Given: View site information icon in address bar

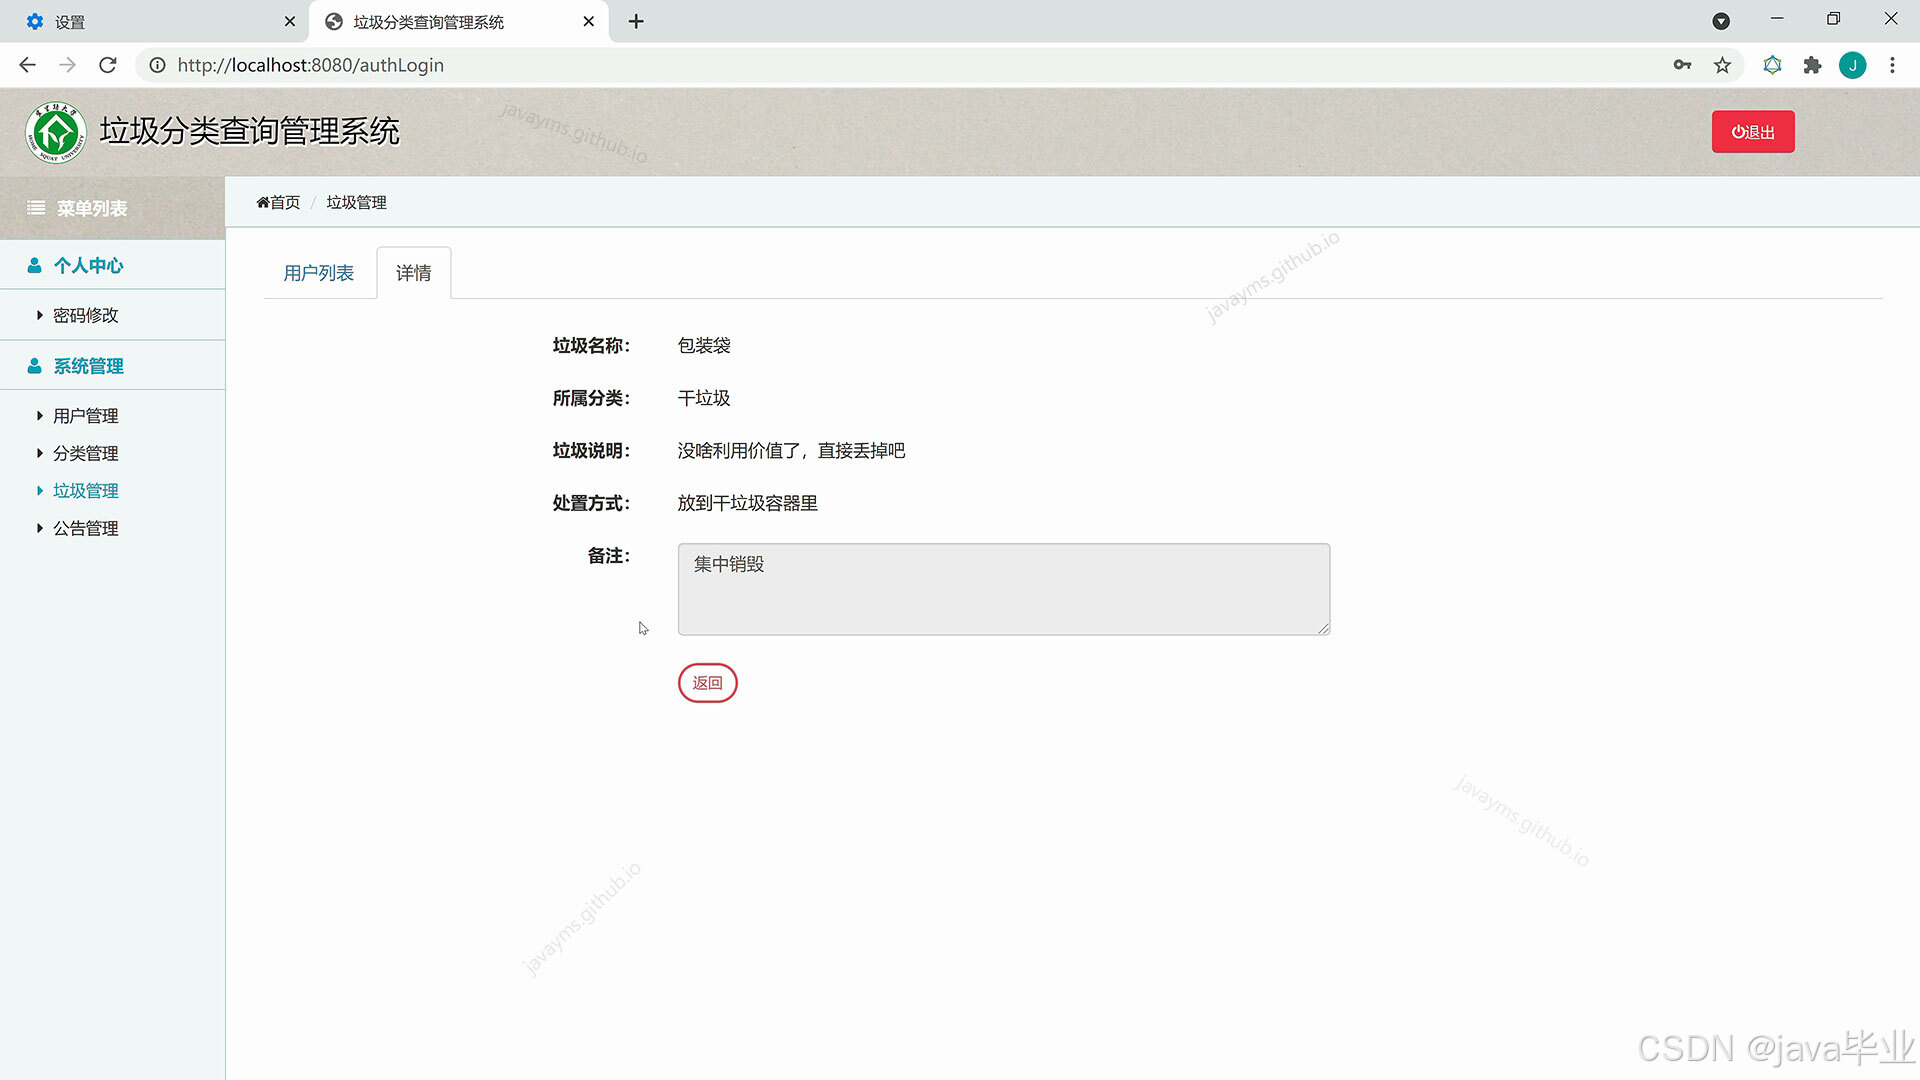Looking at the screenshot, I should pyautogui.click(x=157, y=65).
